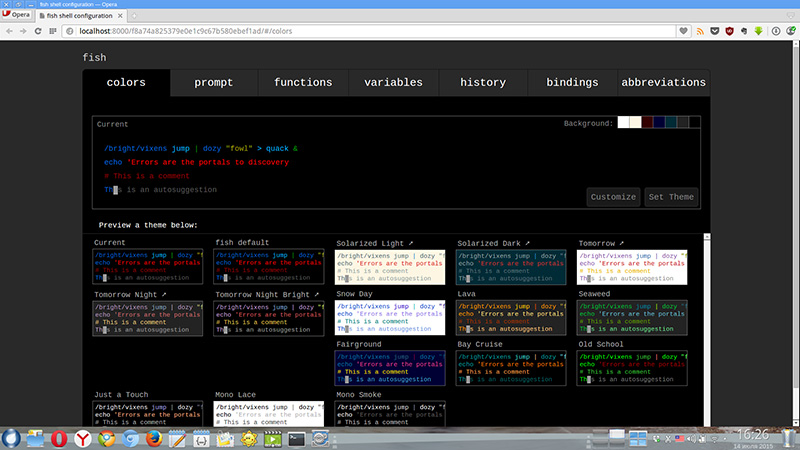
Task: Launch the file manager from taskbar
Action: point(35,439)
